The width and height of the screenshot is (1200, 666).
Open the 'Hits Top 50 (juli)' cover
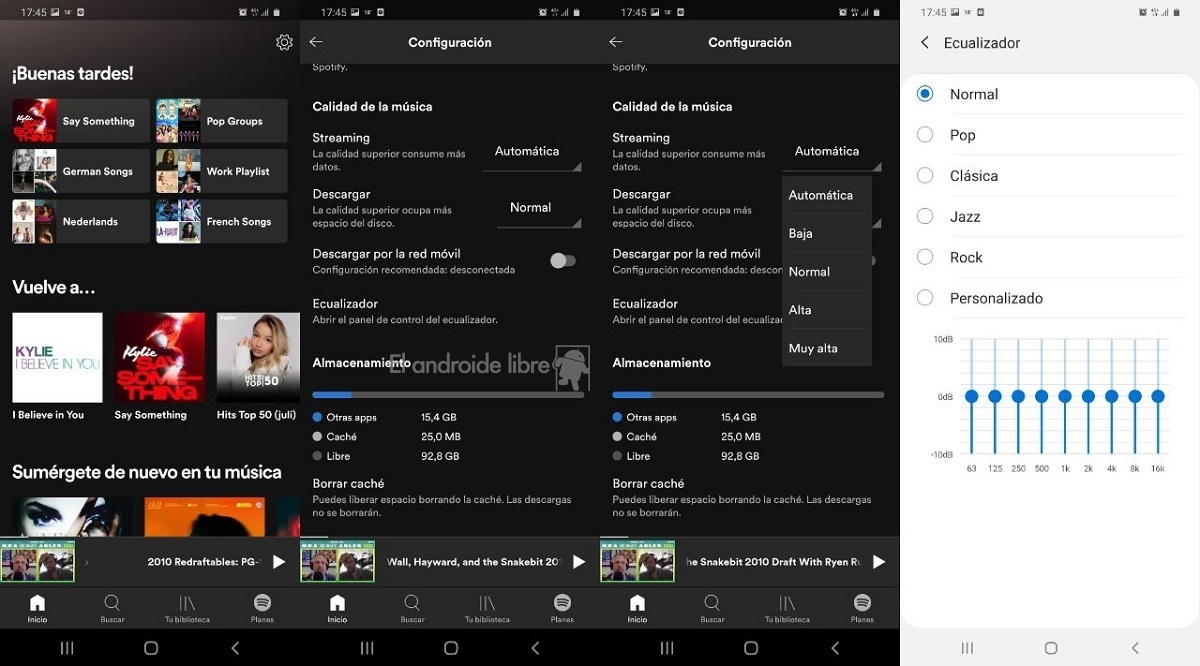pyautogui.click(x=258, y=357)
